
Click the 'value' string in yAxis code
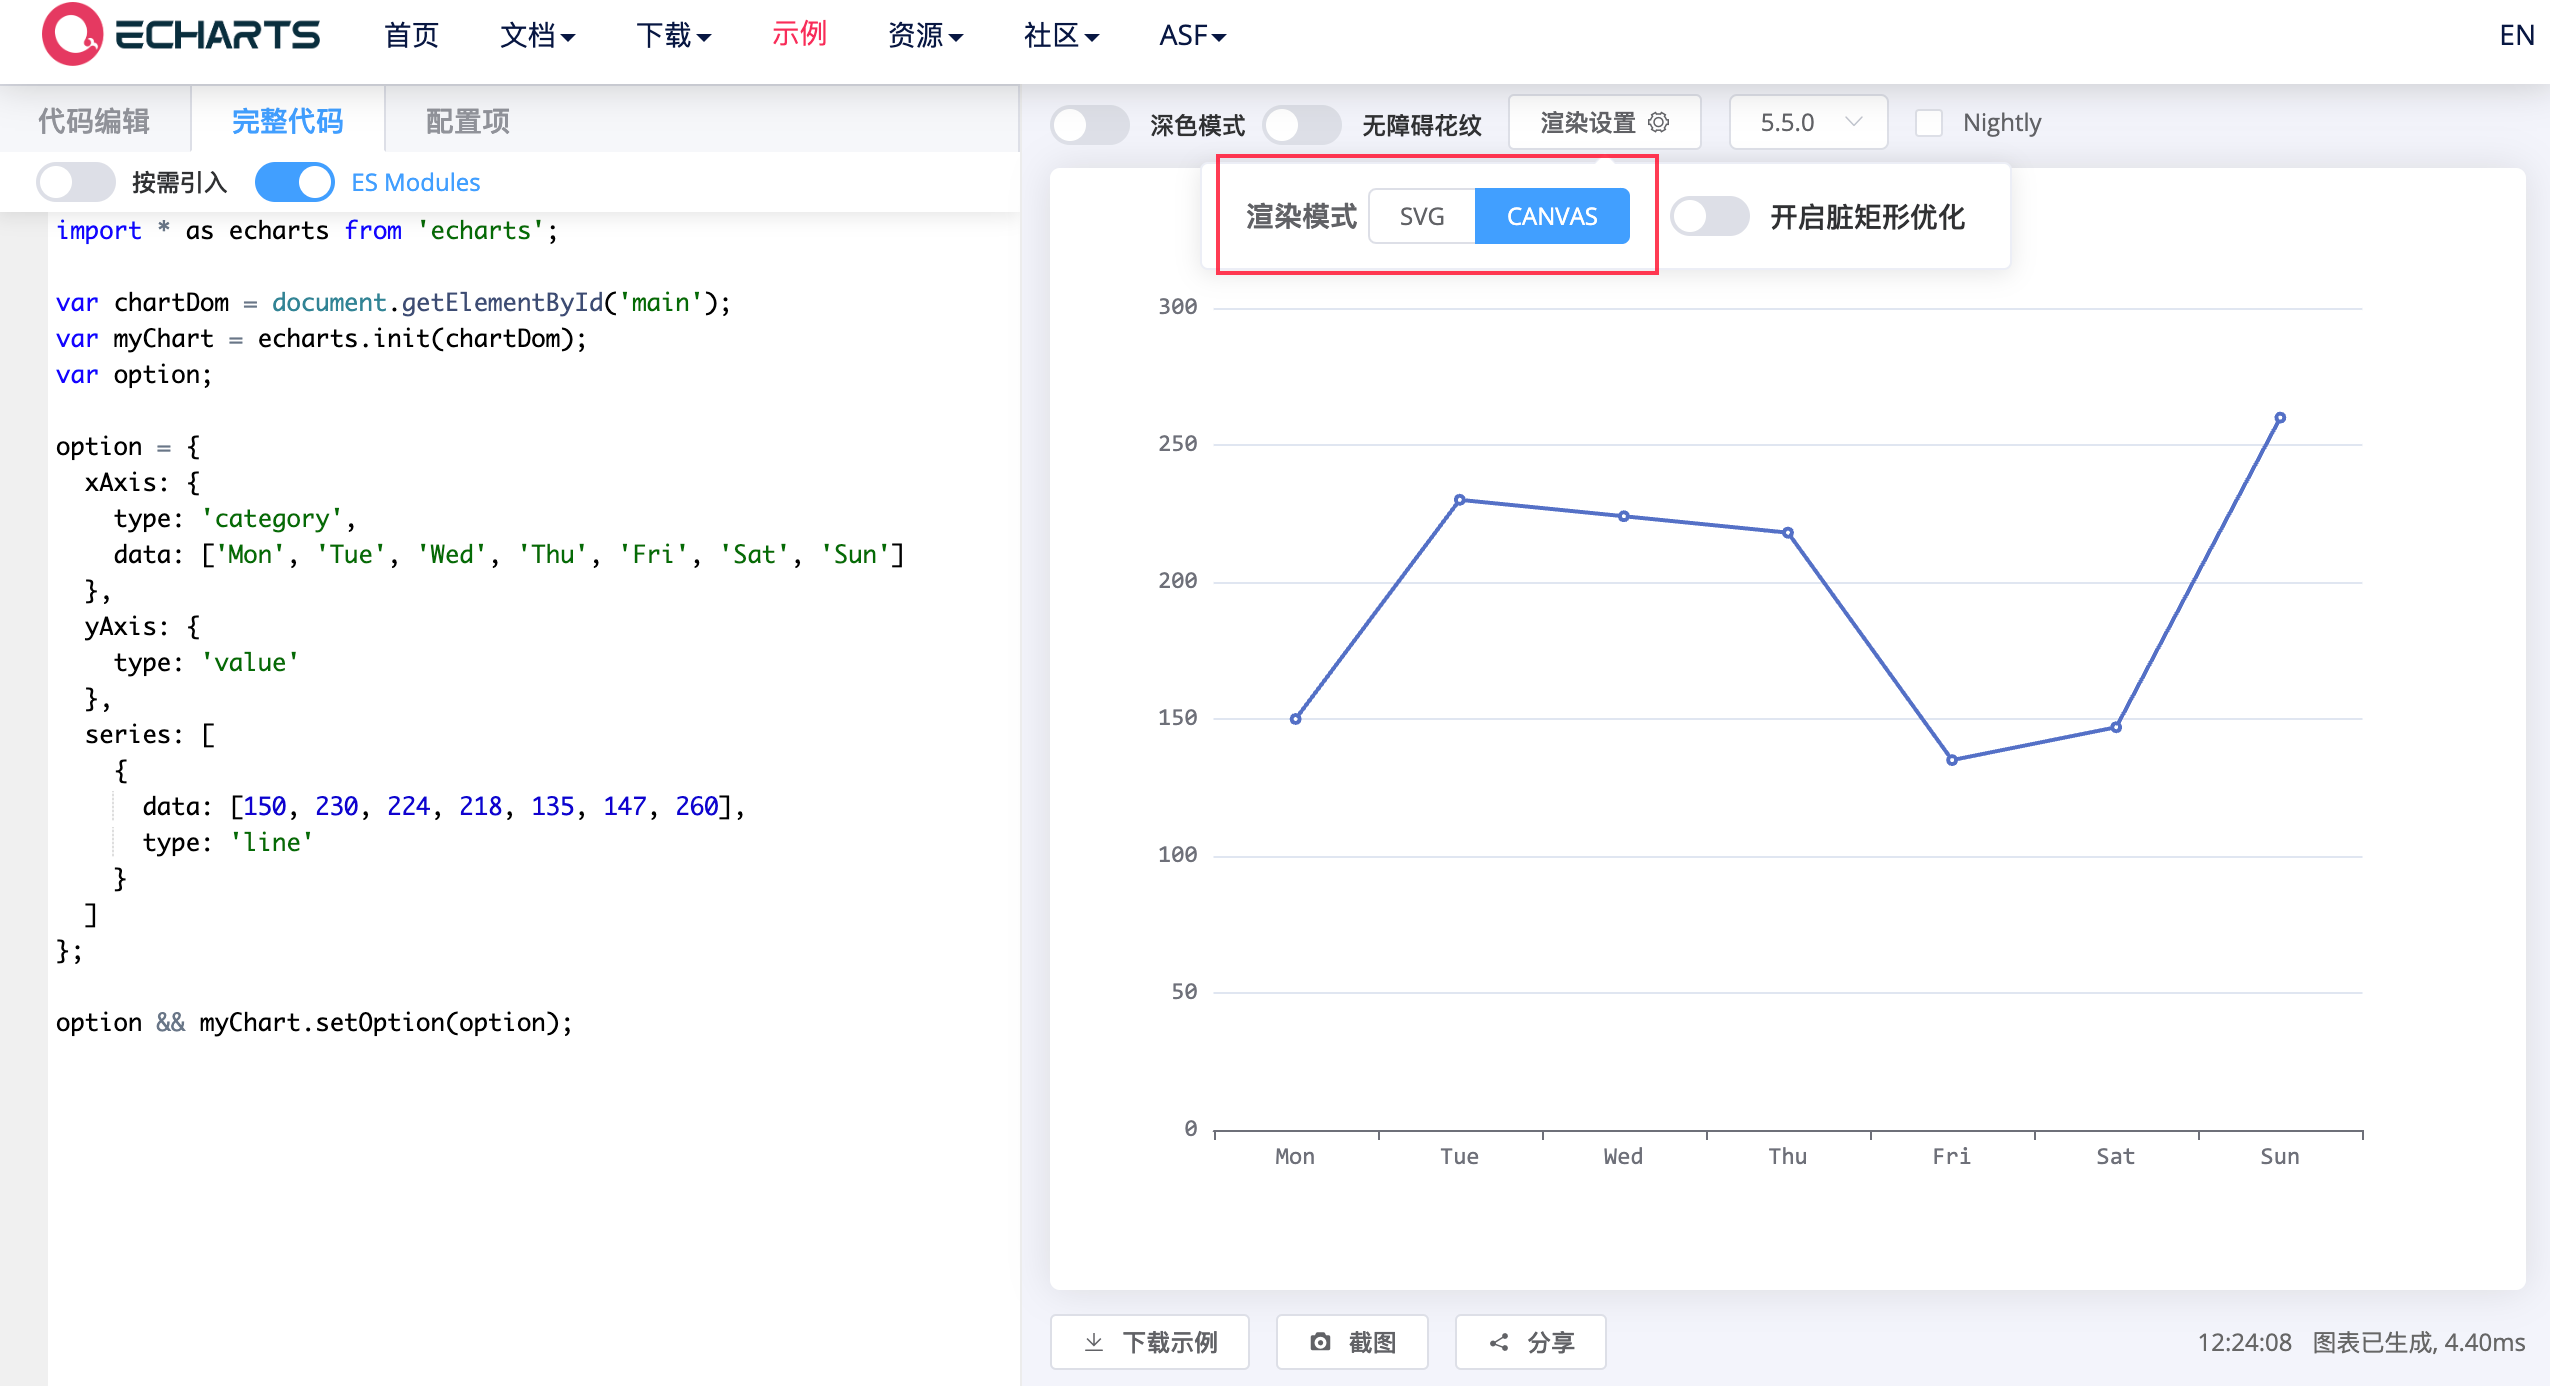(250, 662)
